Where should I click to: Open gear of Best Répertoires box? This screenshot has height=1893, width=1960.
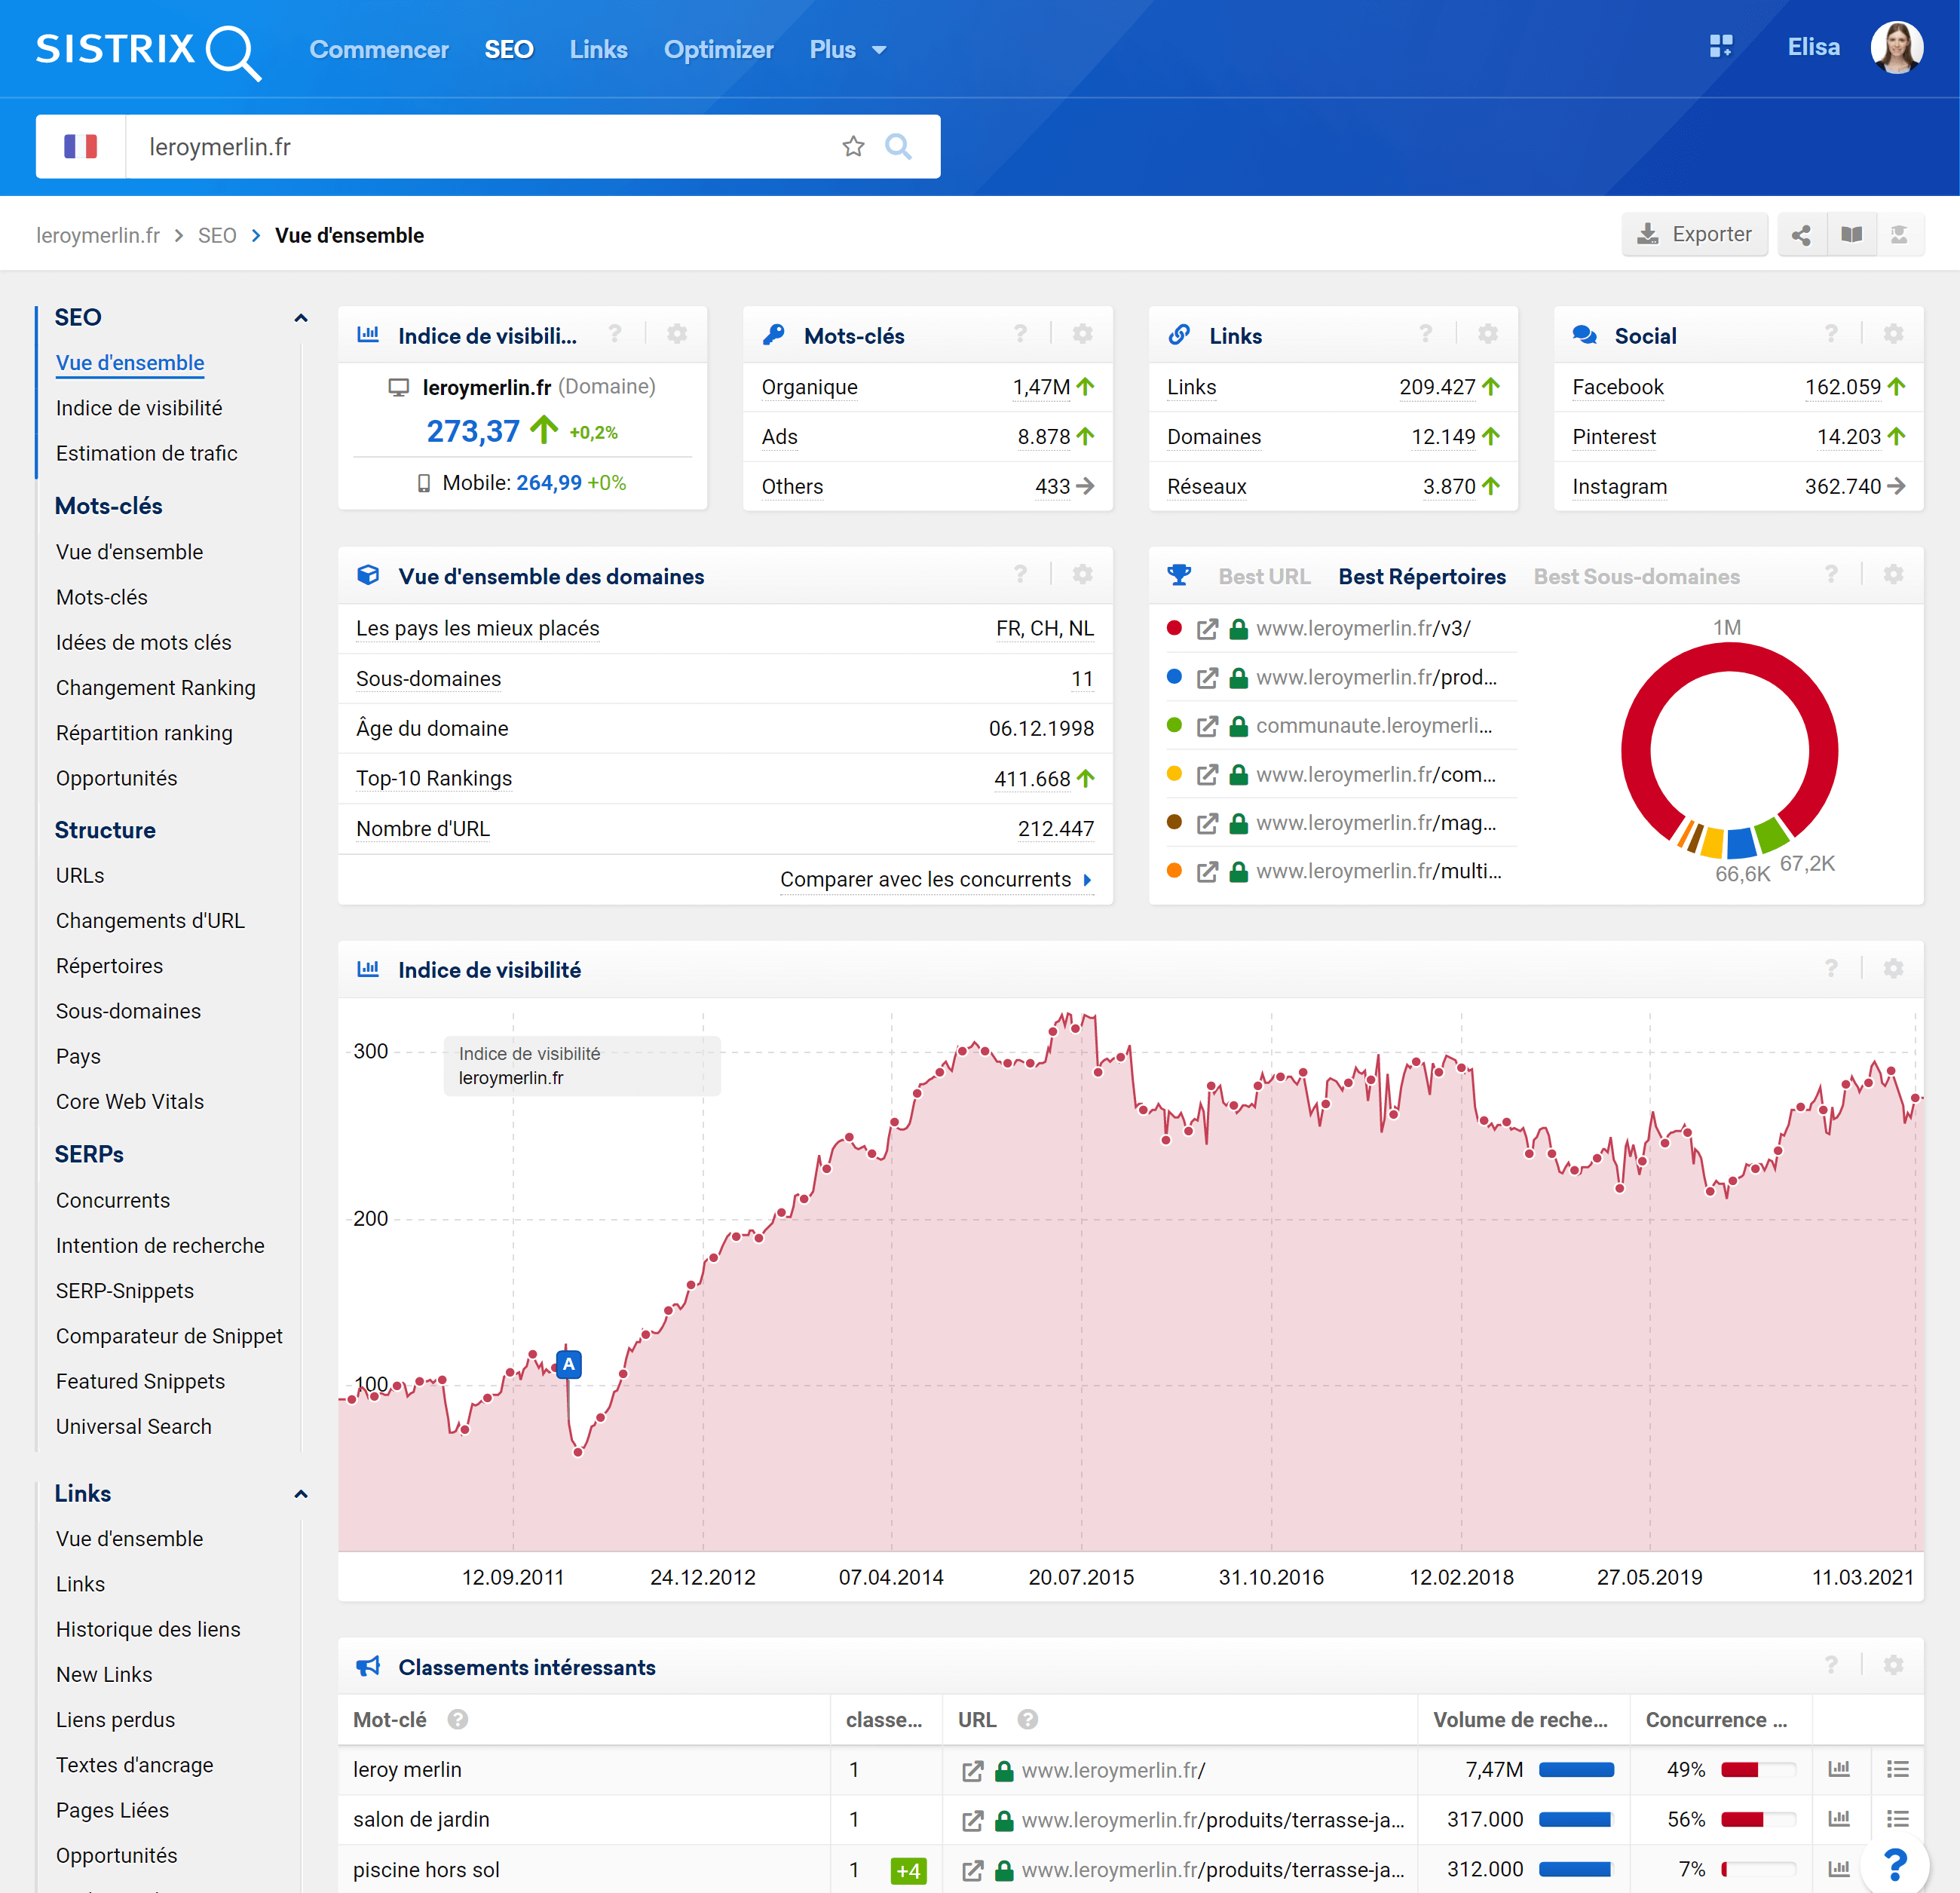point(1893,574)
